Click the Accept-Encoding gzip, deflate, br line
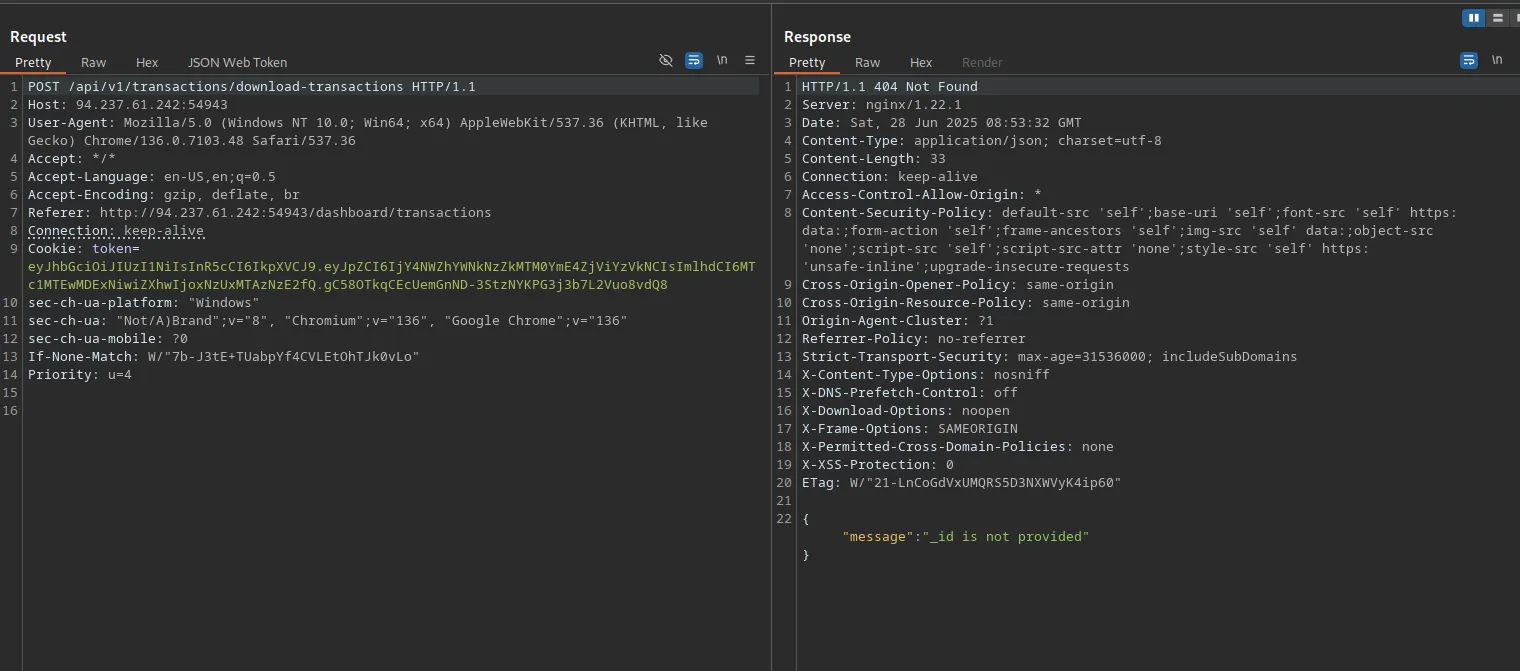The image size is (1520, 671). coord(164,195)
